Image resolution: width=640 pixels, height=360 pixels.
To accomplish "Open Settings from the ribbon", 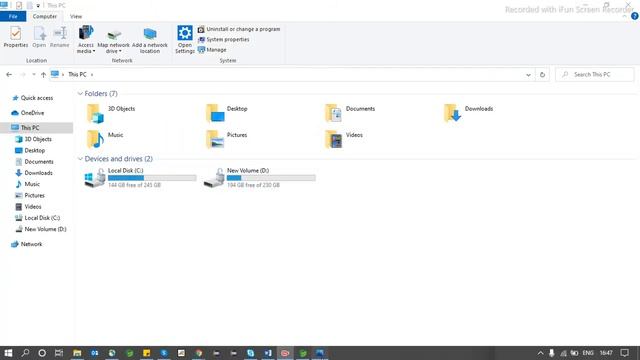I will 184,39.
